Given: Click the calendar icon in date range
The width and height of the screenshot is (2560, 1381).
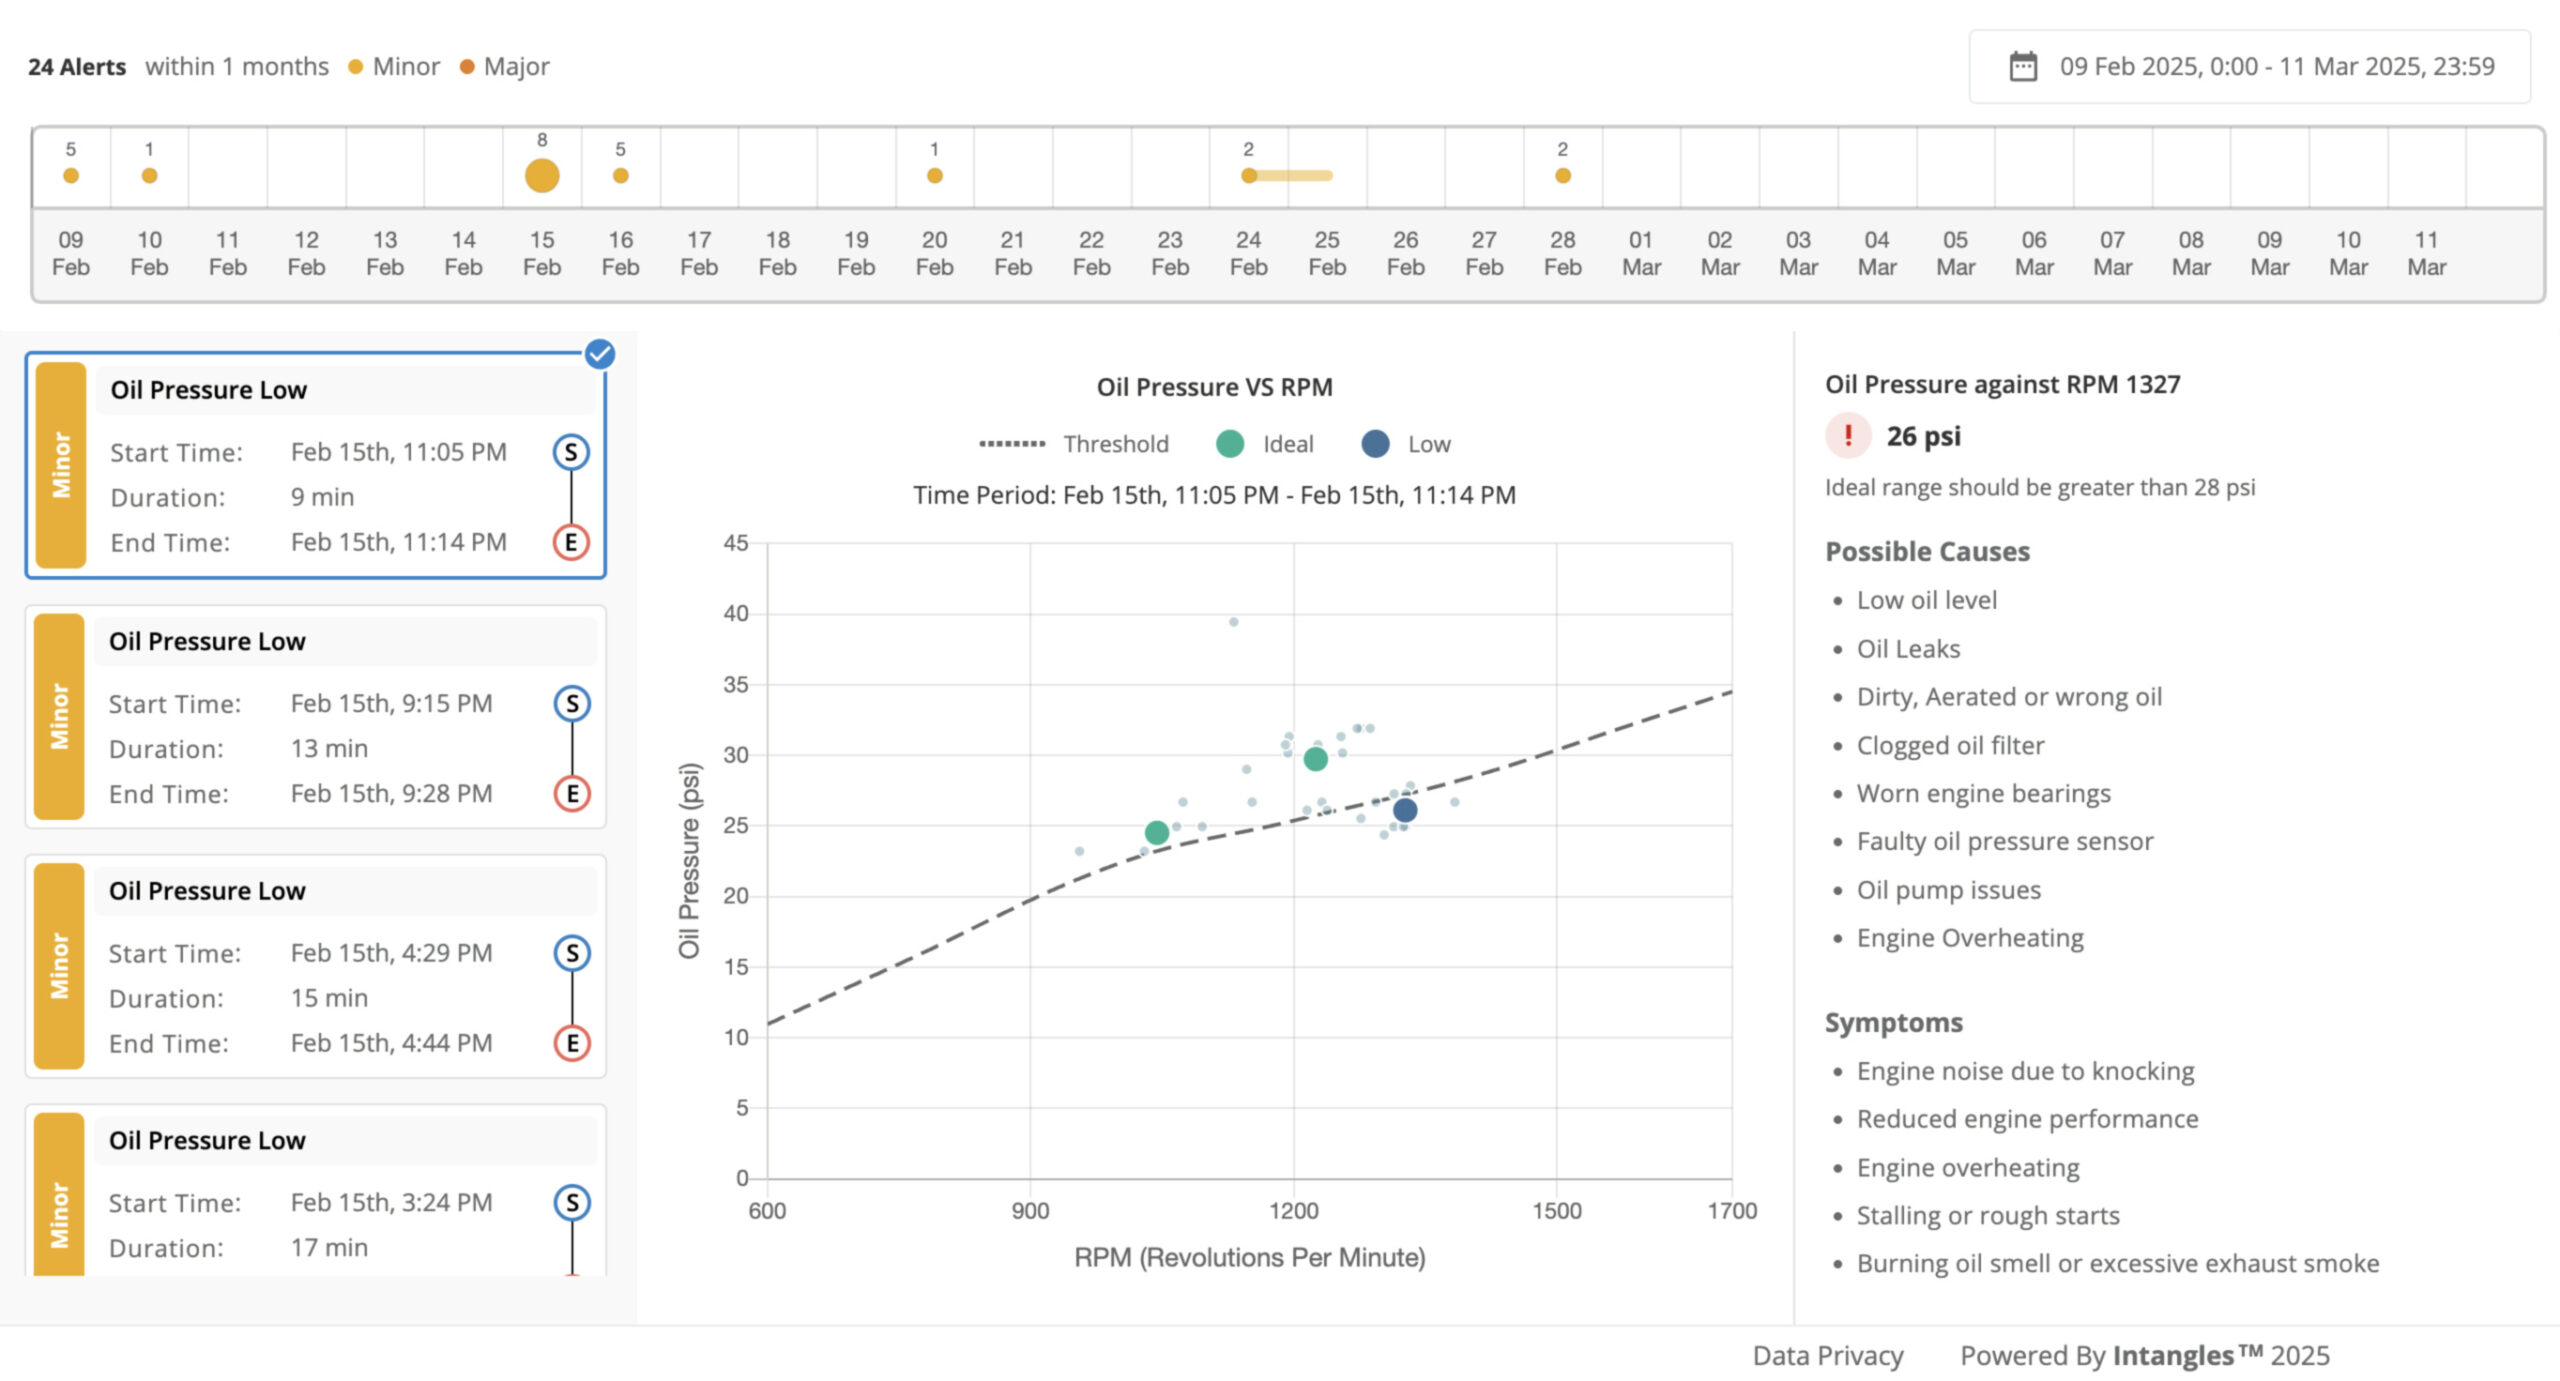Looking at the screenshot, I should [x=2022, y=66].
